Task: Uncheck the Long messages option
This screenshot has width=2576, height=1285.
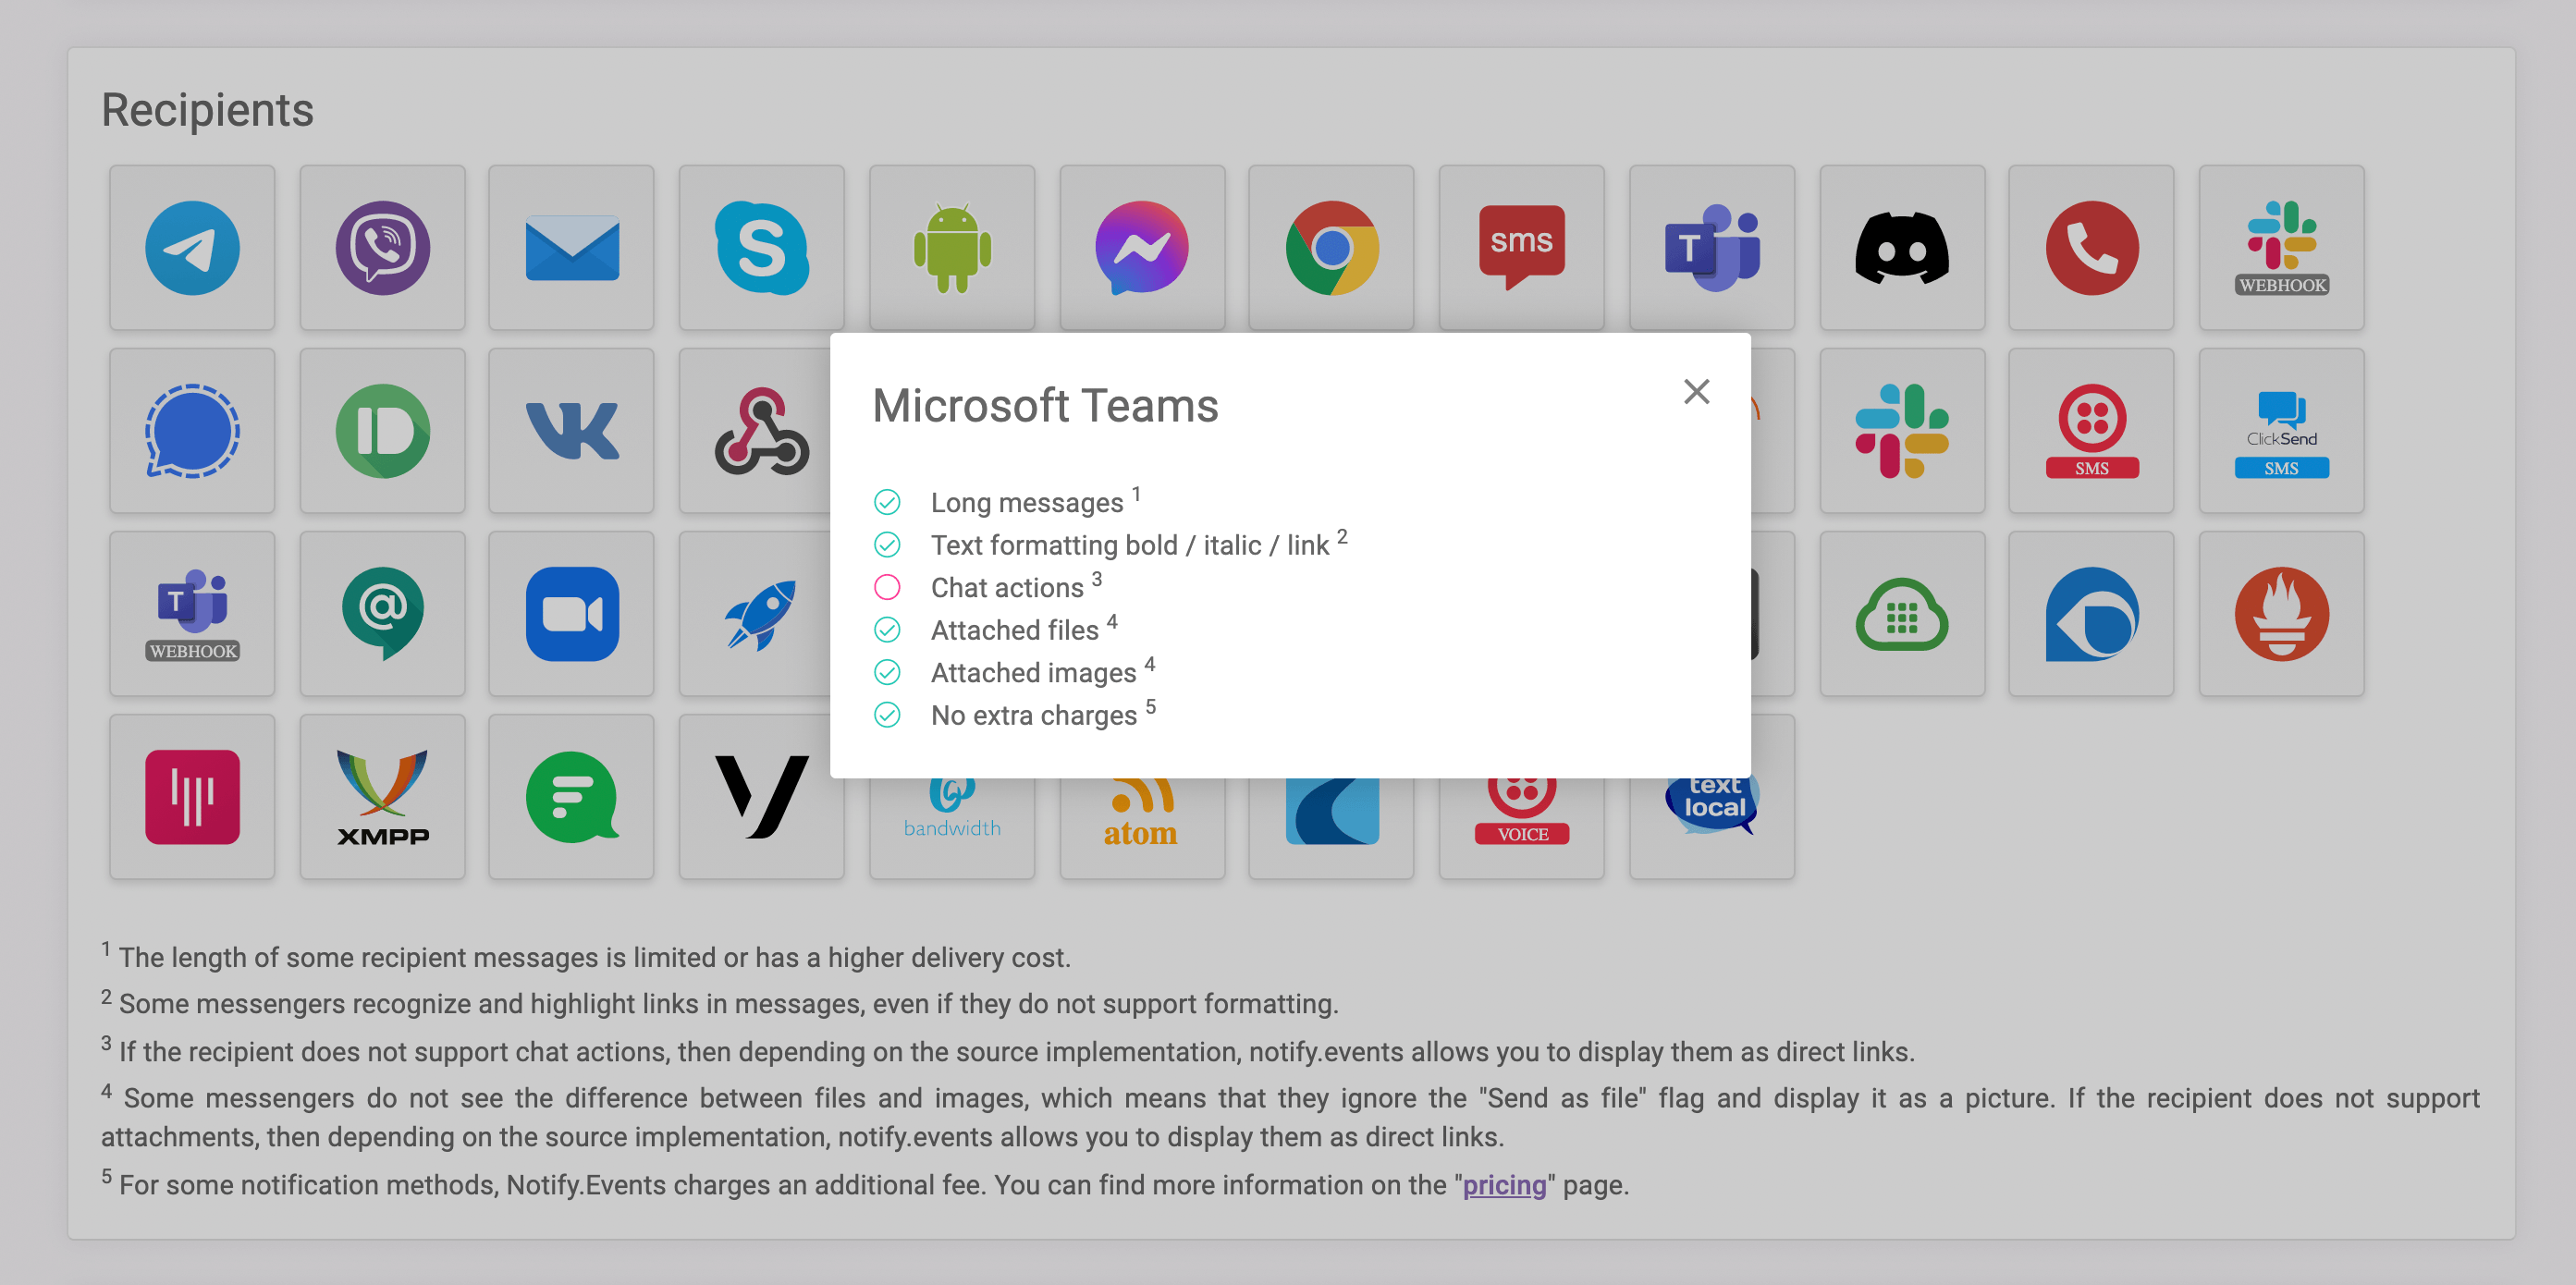Action: coord(888,502)
